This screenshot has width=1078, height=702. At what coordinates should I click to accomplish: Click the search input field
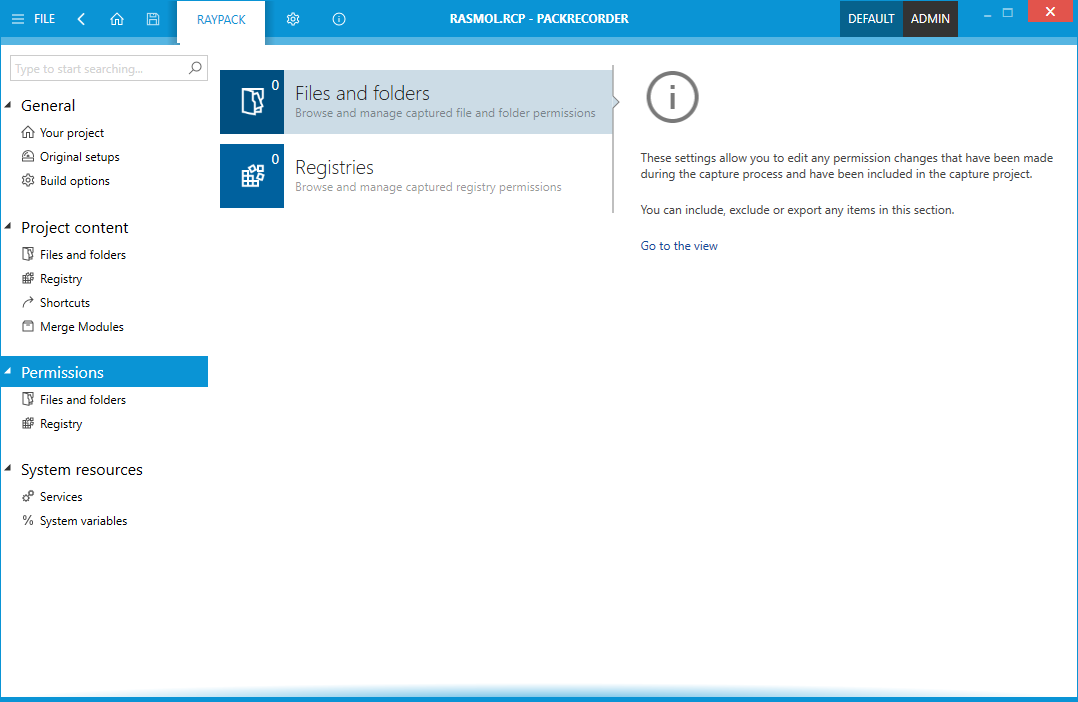98,69
